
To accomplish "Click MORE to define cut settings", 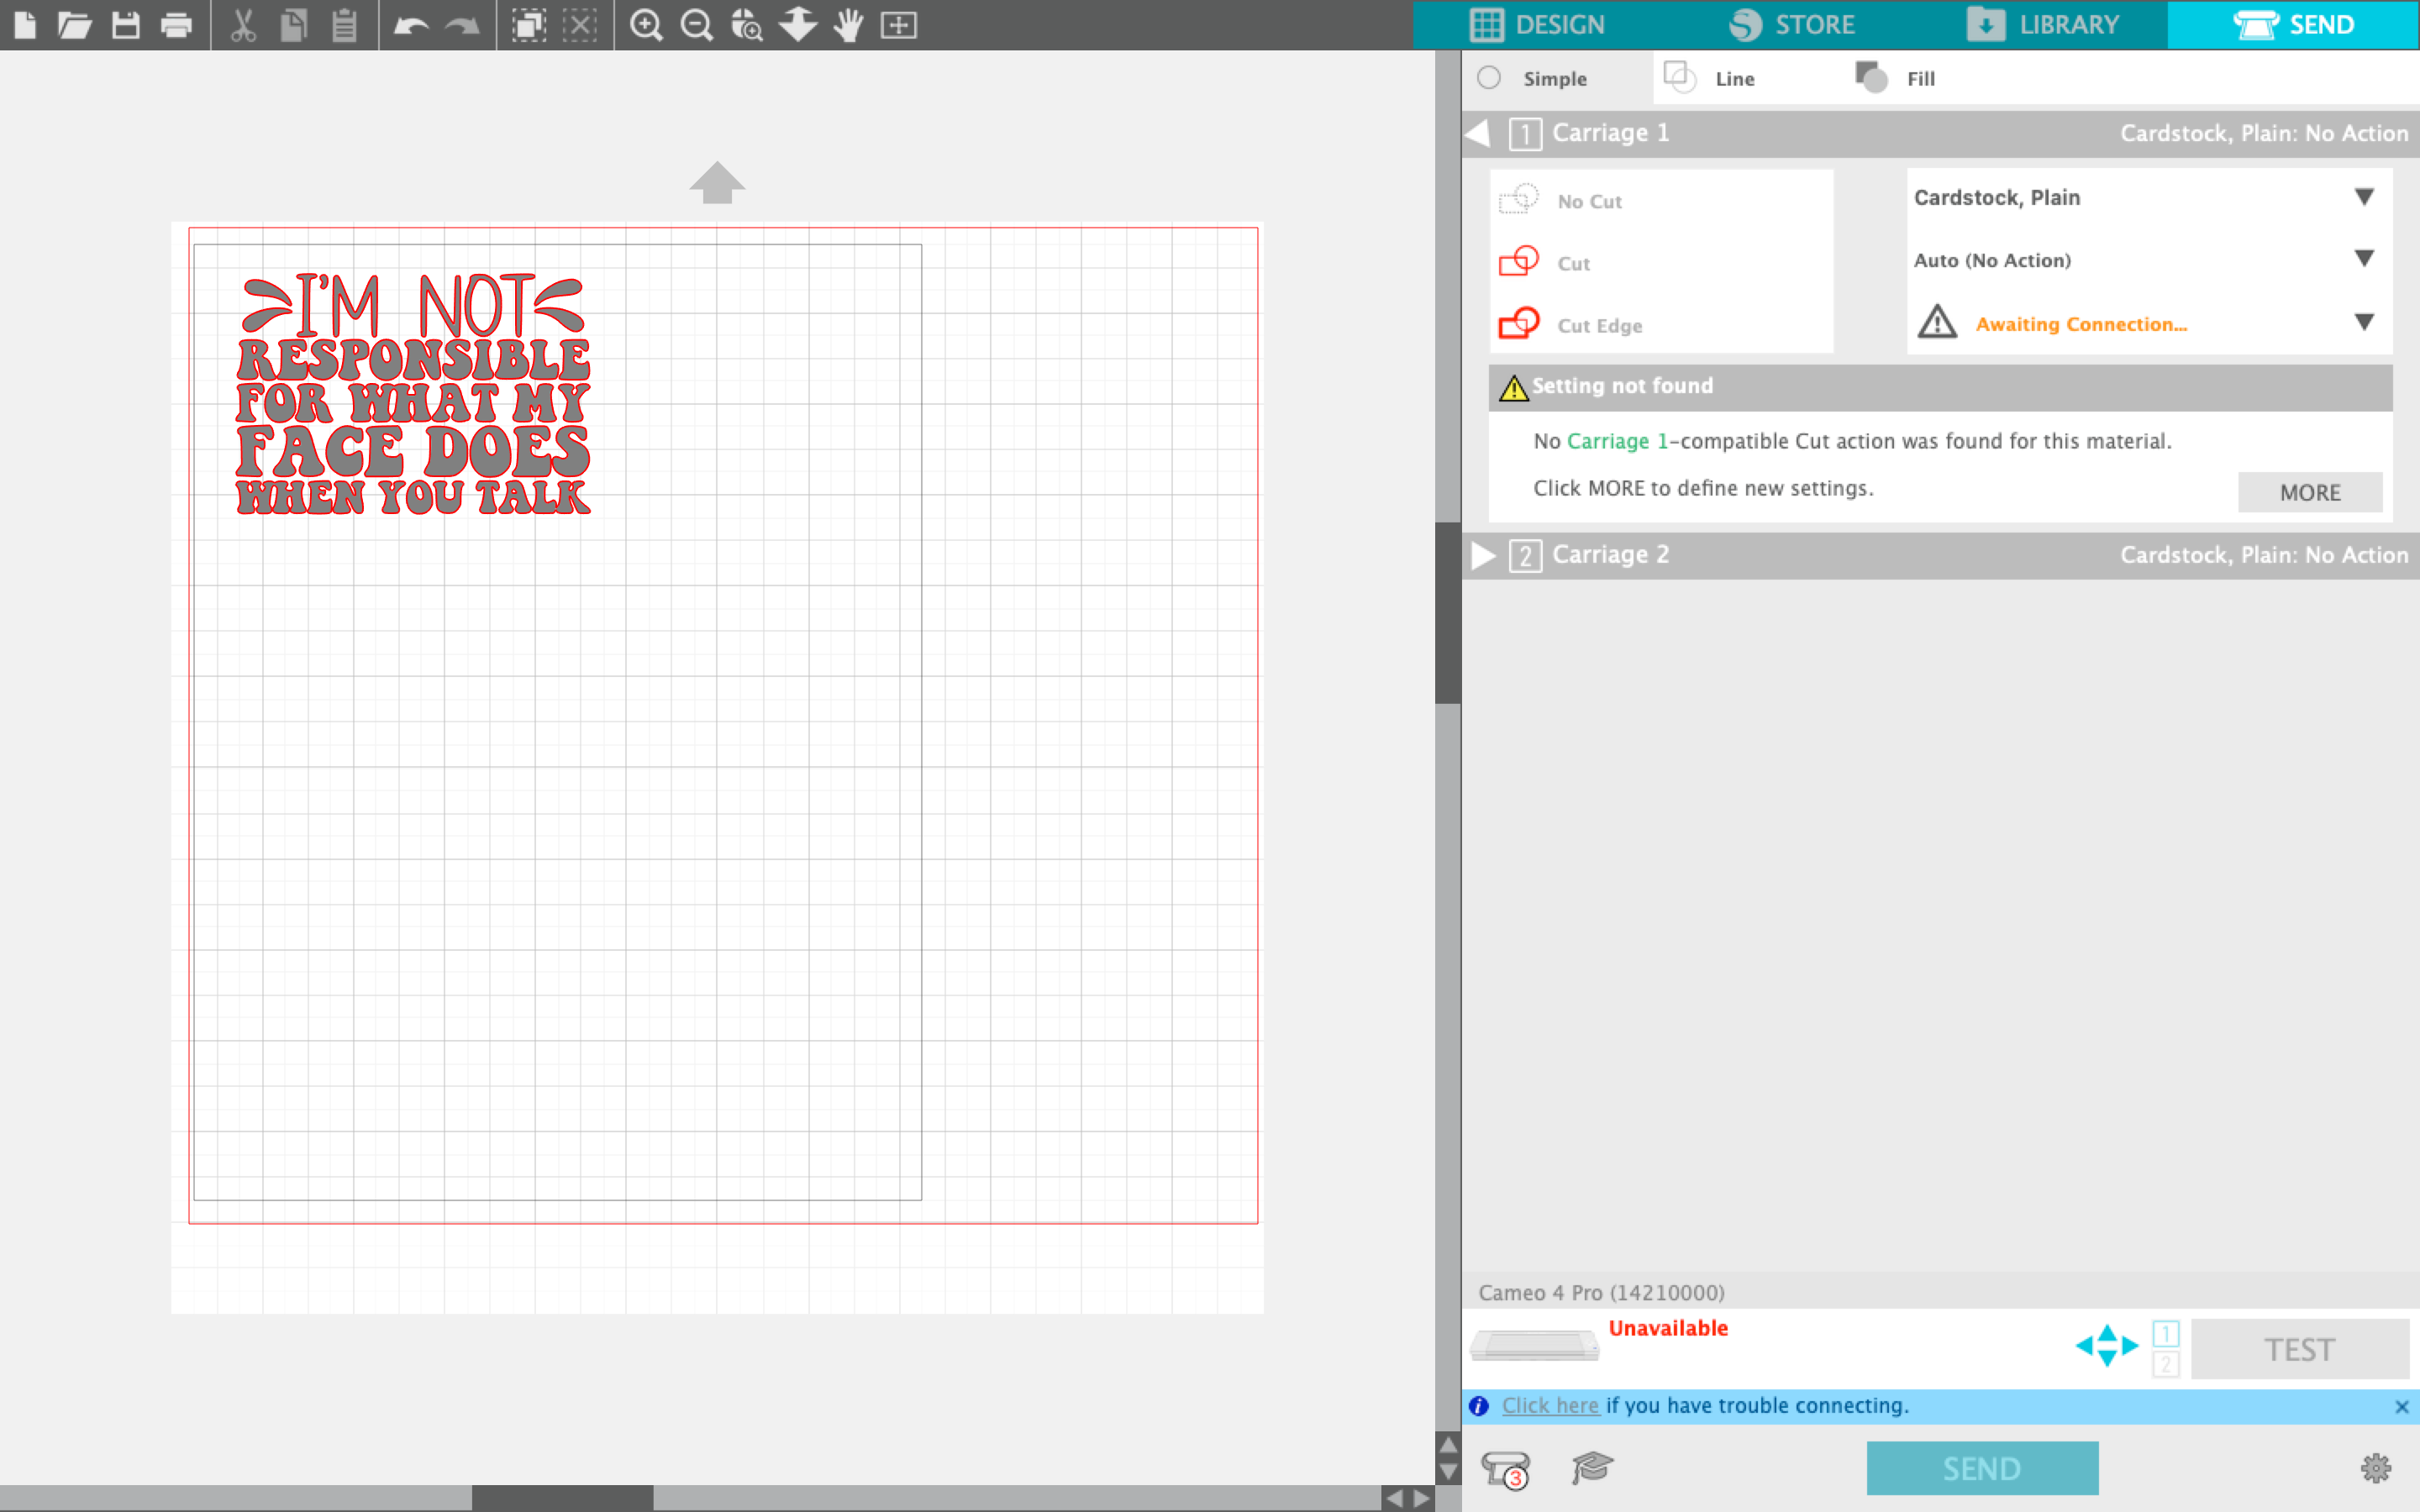I will coord(2310,491).
